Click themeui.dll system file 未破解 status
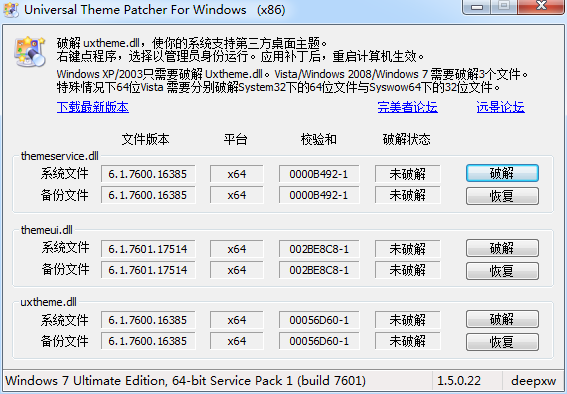The height and width of the screenshot is (394, 567). pos(408,249)
